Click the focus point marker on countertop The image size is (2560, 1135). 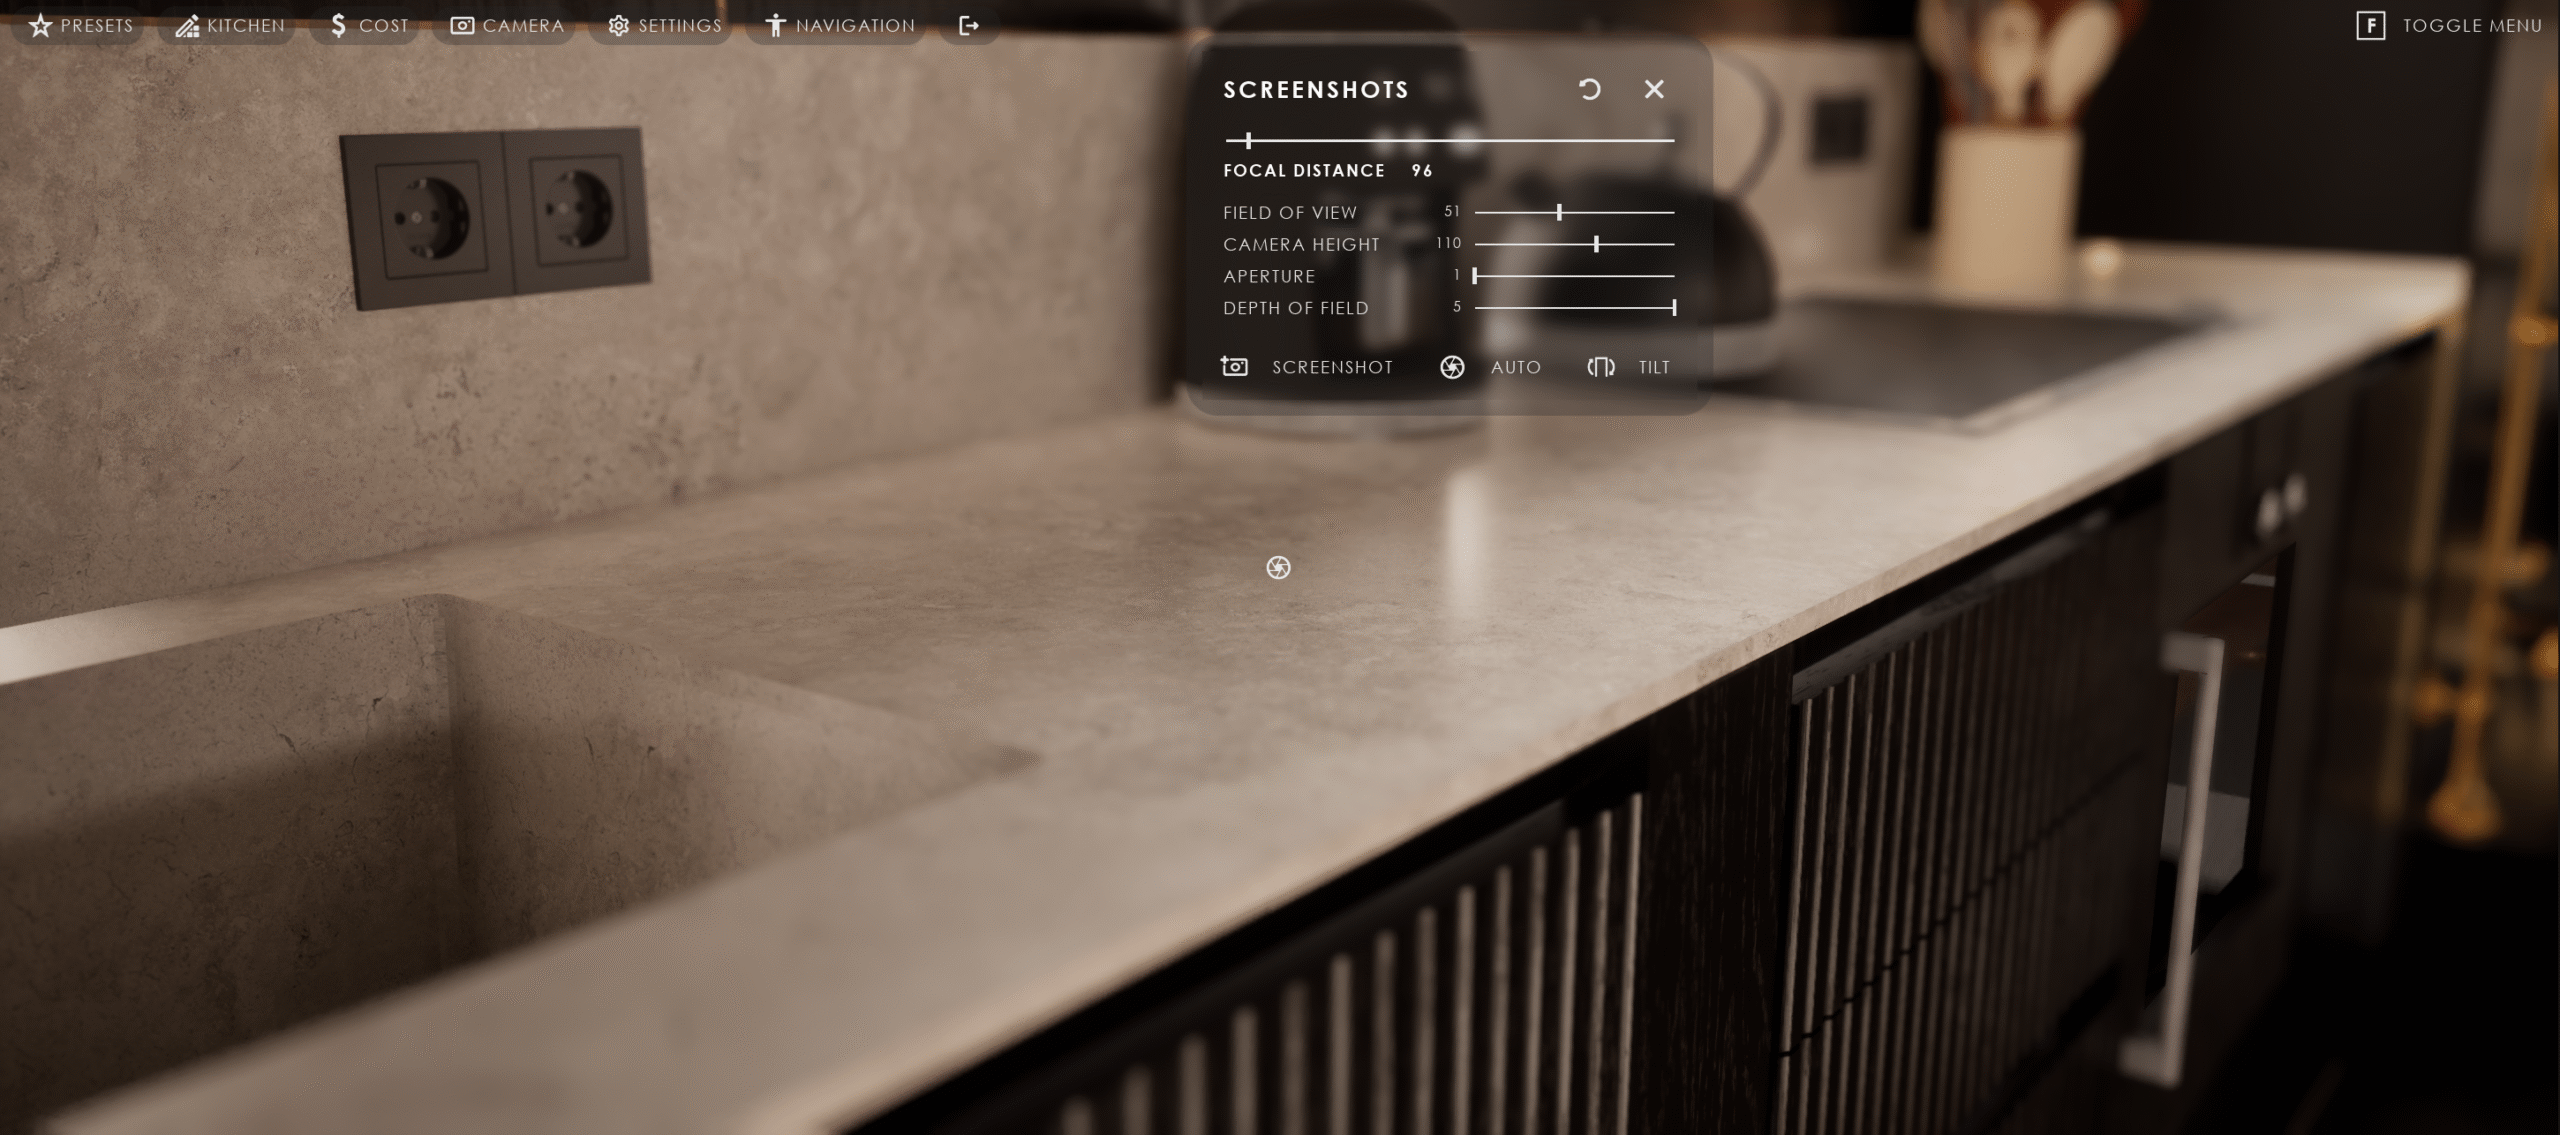(x=1278, y=568)
